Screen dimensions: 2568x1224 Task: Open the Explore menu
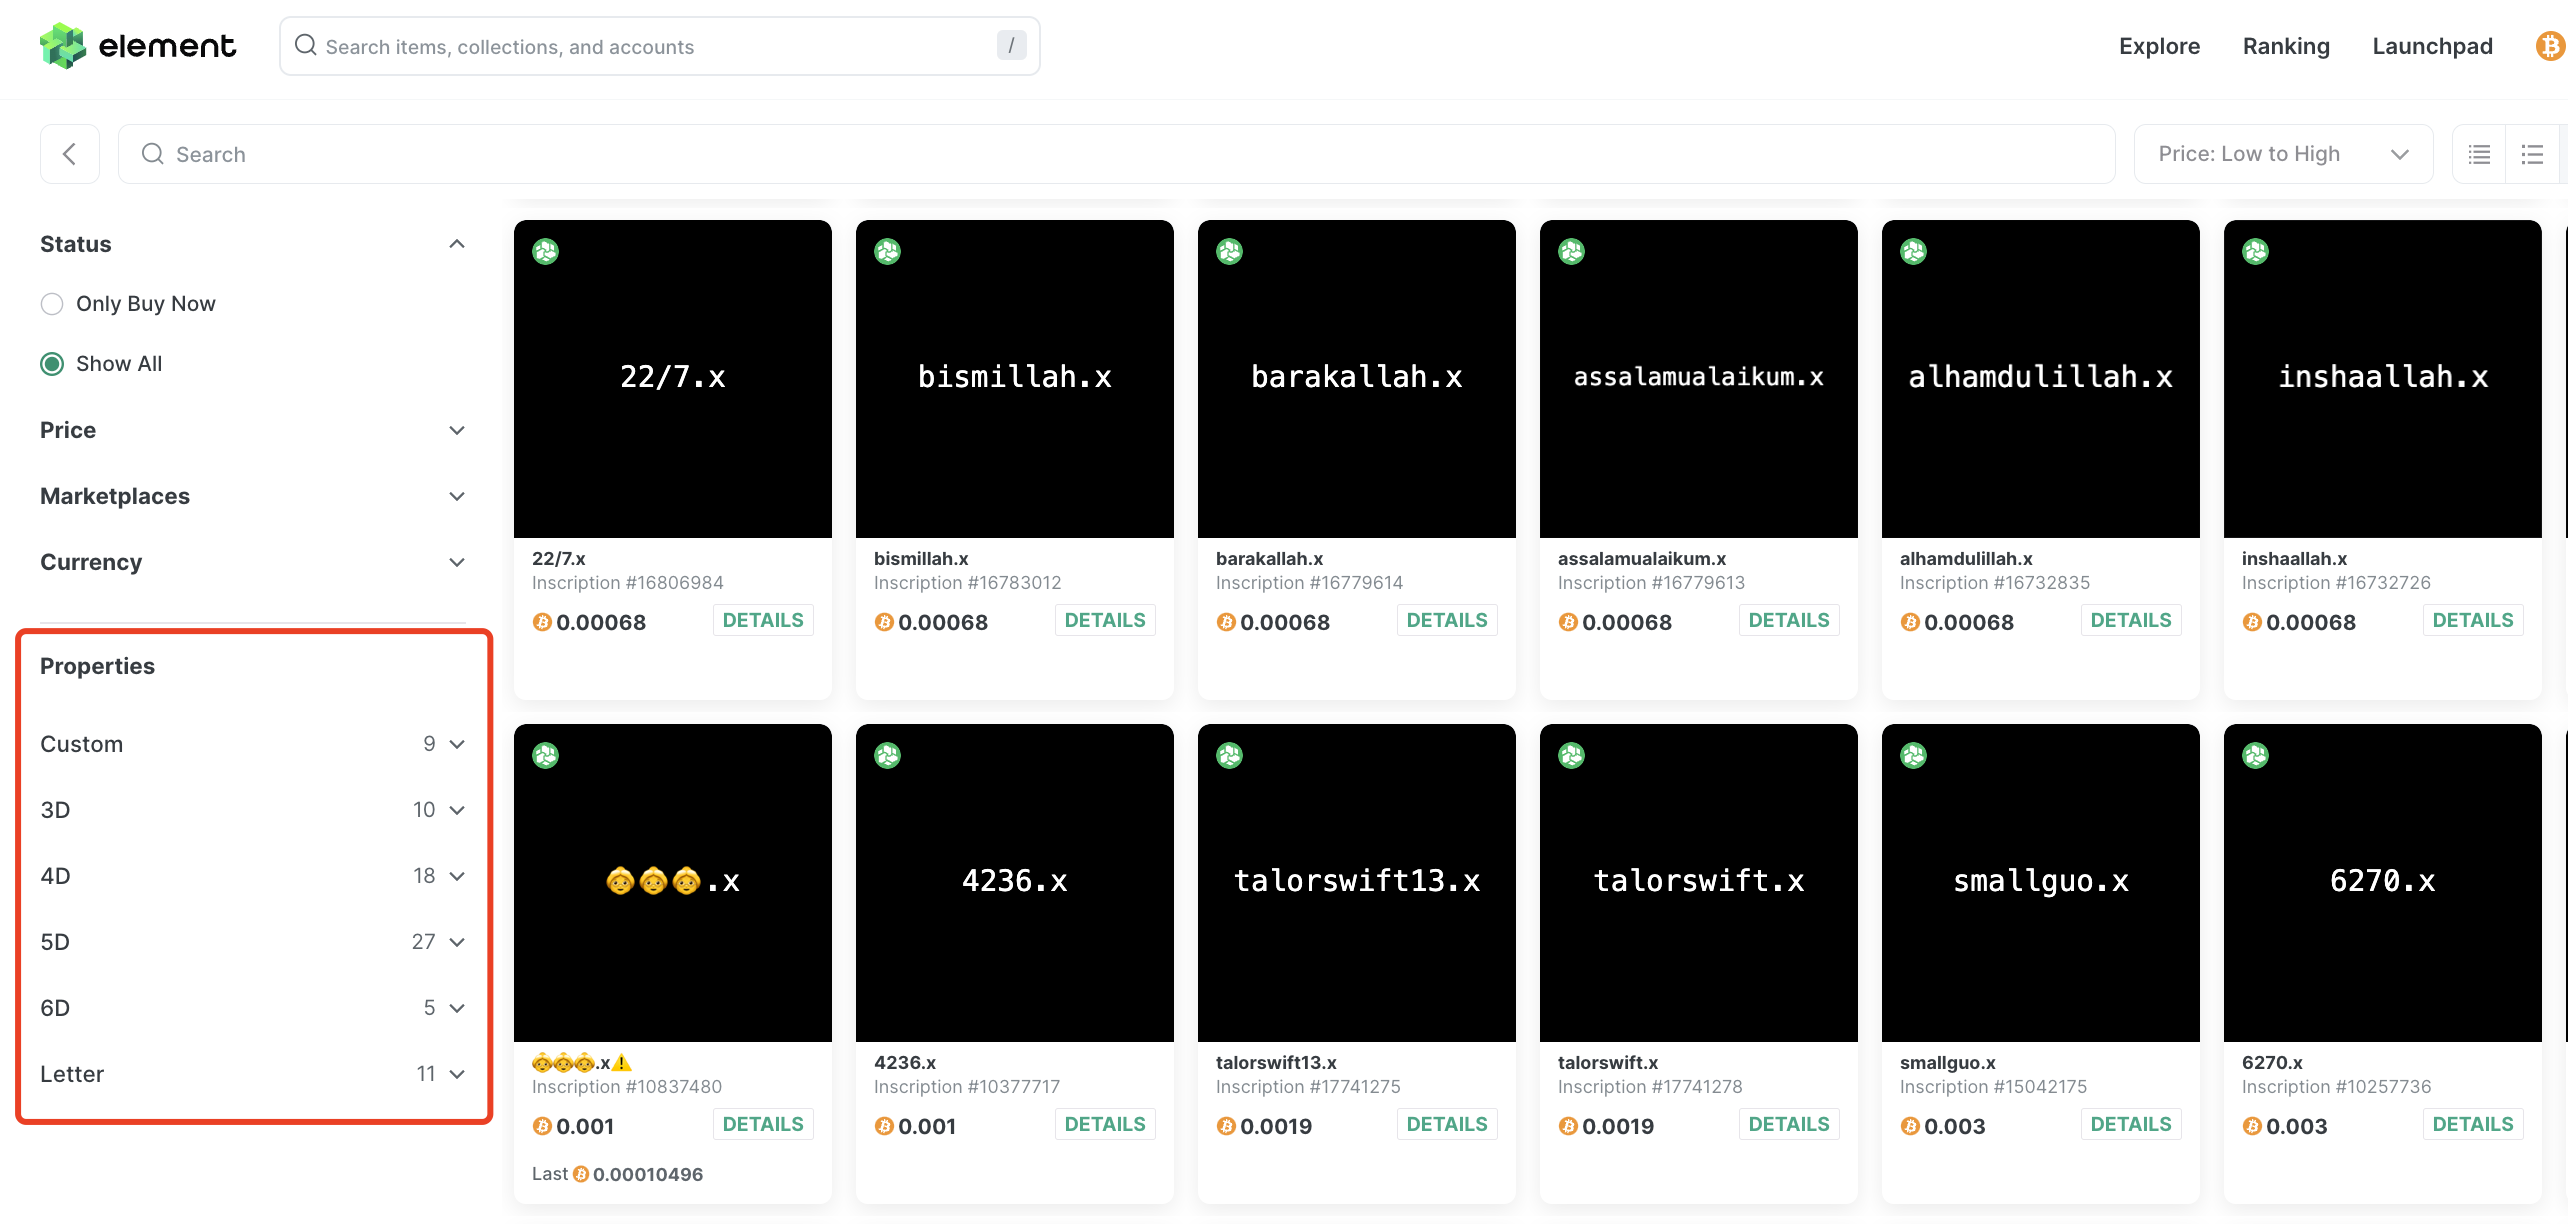tap(2159, 46)
